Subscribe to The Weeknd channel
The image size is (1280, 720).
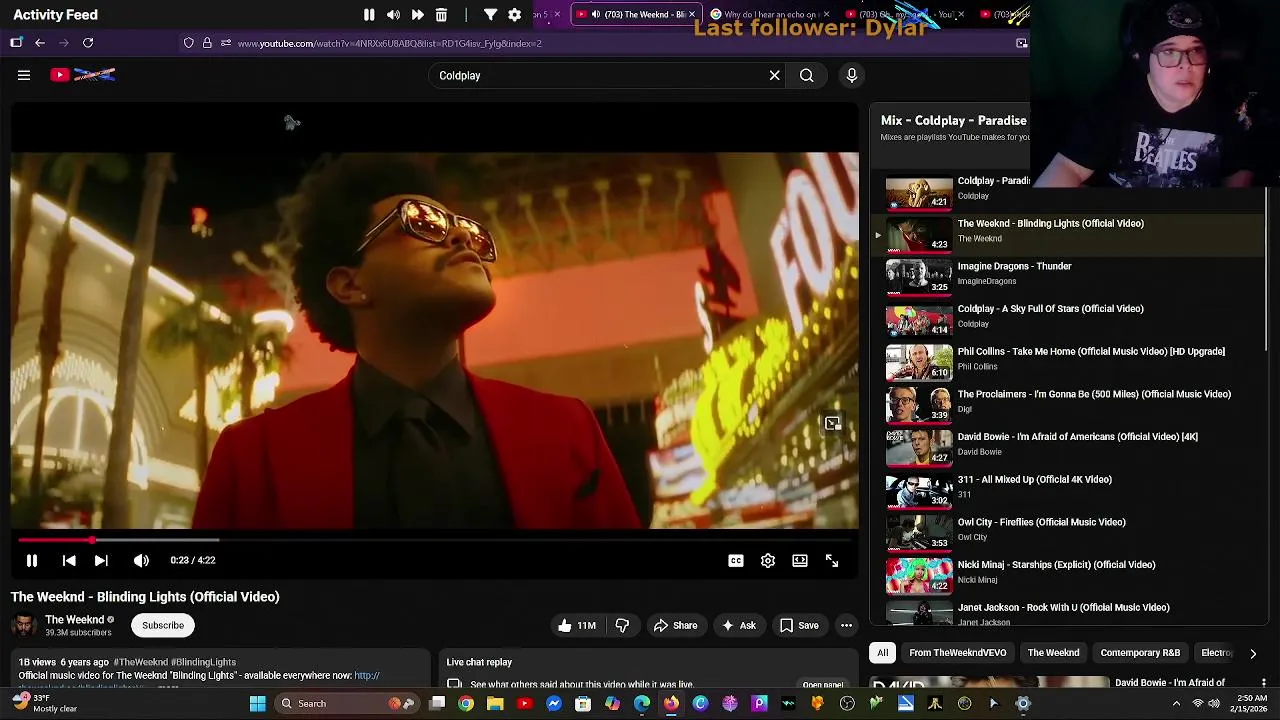point(163,626)
